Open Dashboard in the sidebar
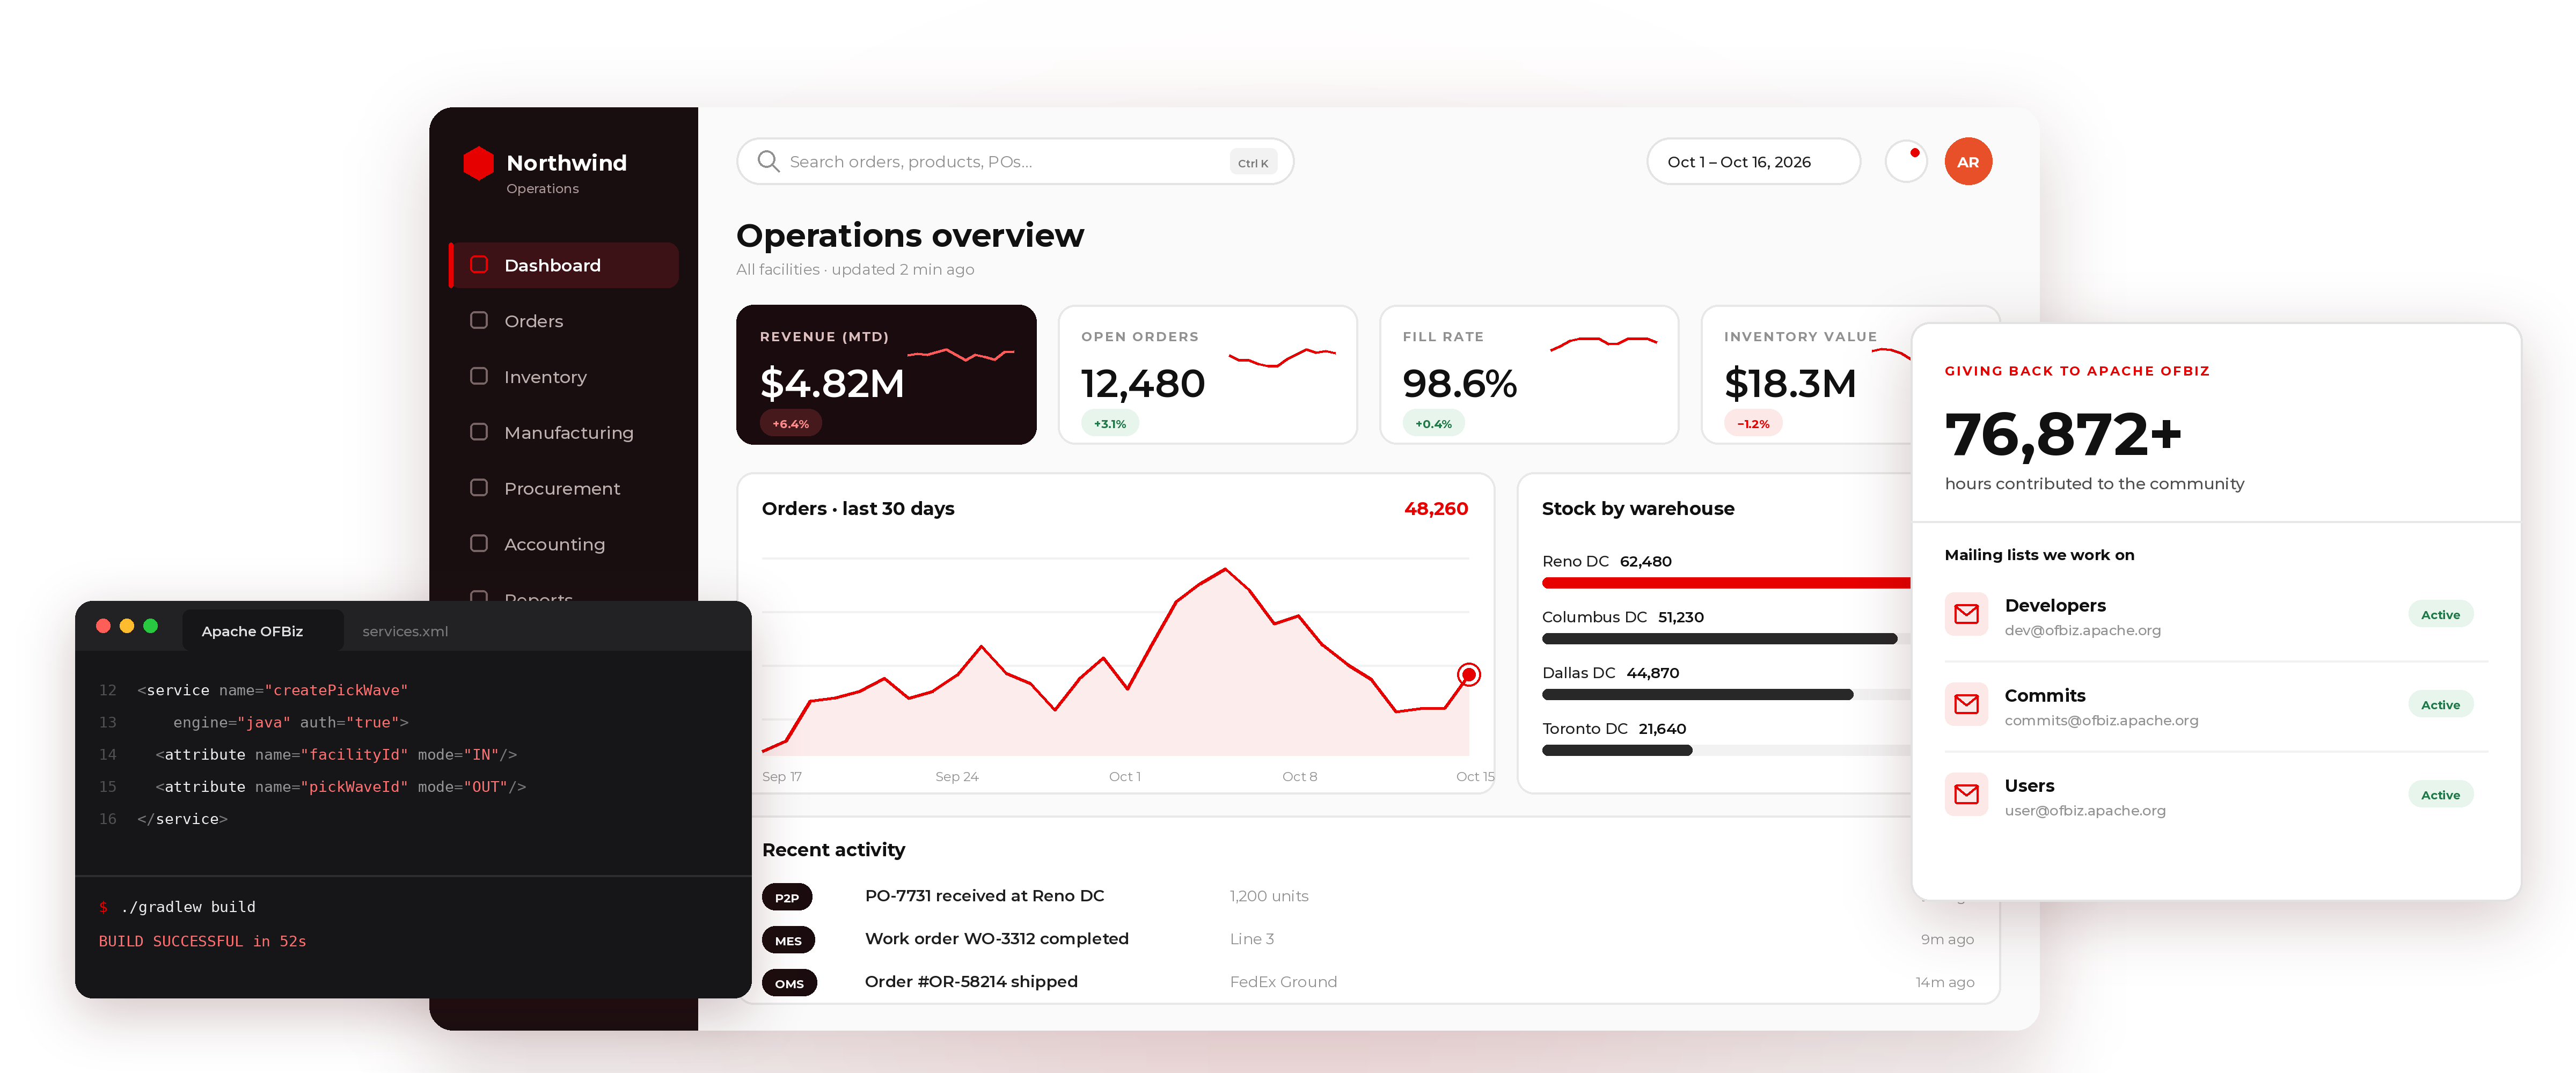 click(564, 265)
